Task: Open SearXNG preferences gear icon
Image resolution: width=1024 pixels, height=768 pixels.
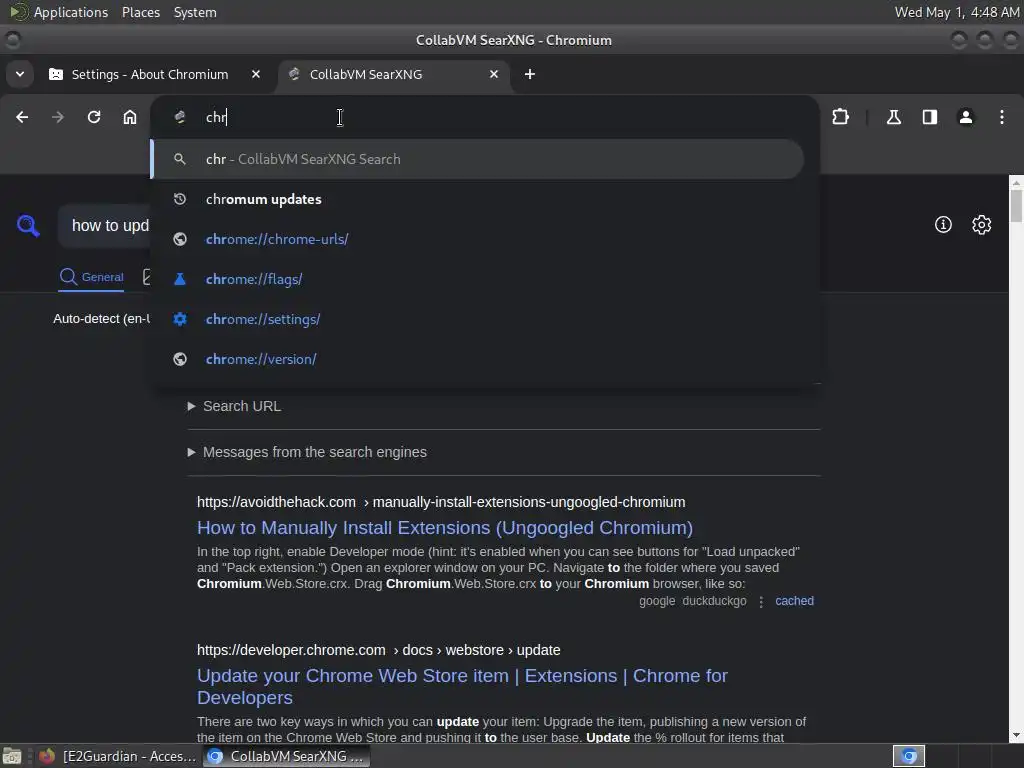Action: [982, 225]
